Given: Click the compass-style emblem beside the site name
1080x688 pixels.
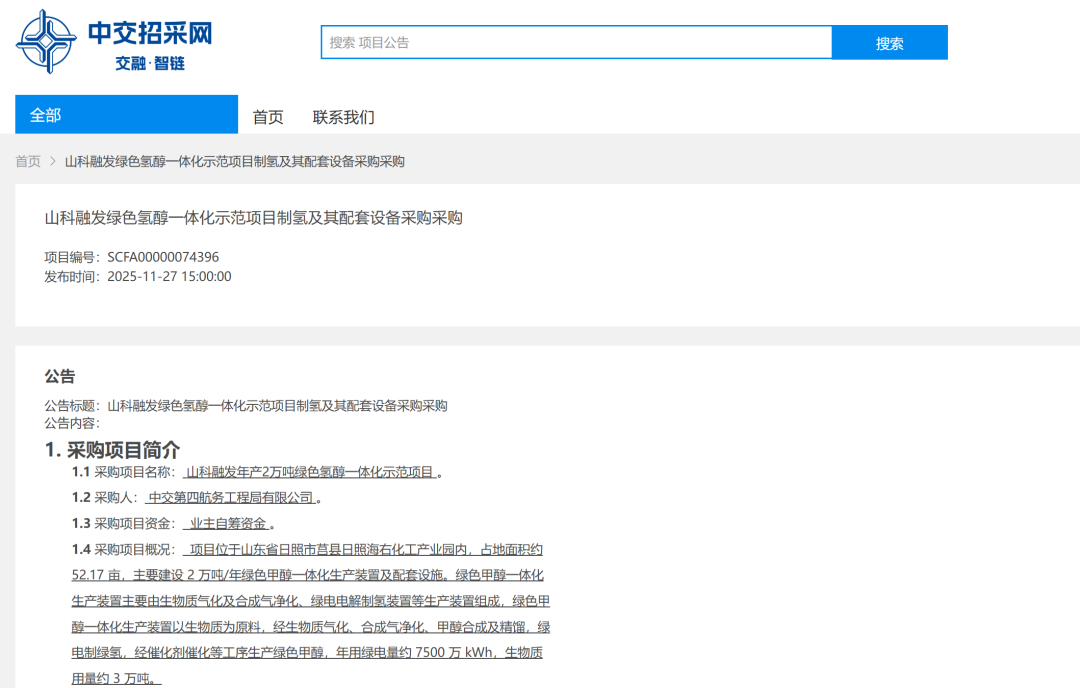Looking at the screenshot, I should 43,39.
